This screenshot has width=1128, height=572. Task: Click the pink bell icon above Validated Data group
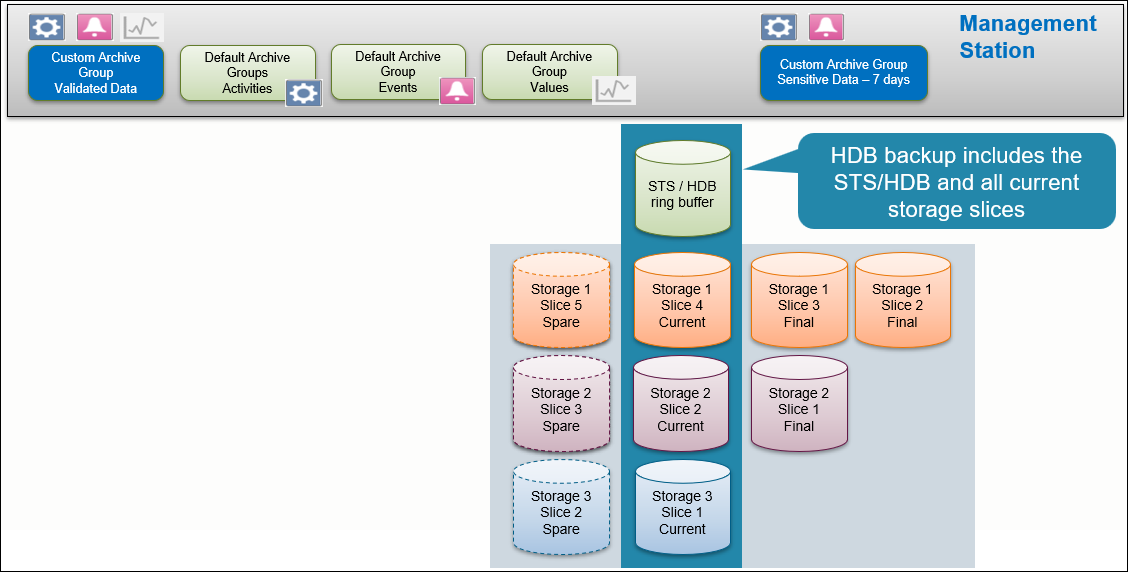[95, 27]
